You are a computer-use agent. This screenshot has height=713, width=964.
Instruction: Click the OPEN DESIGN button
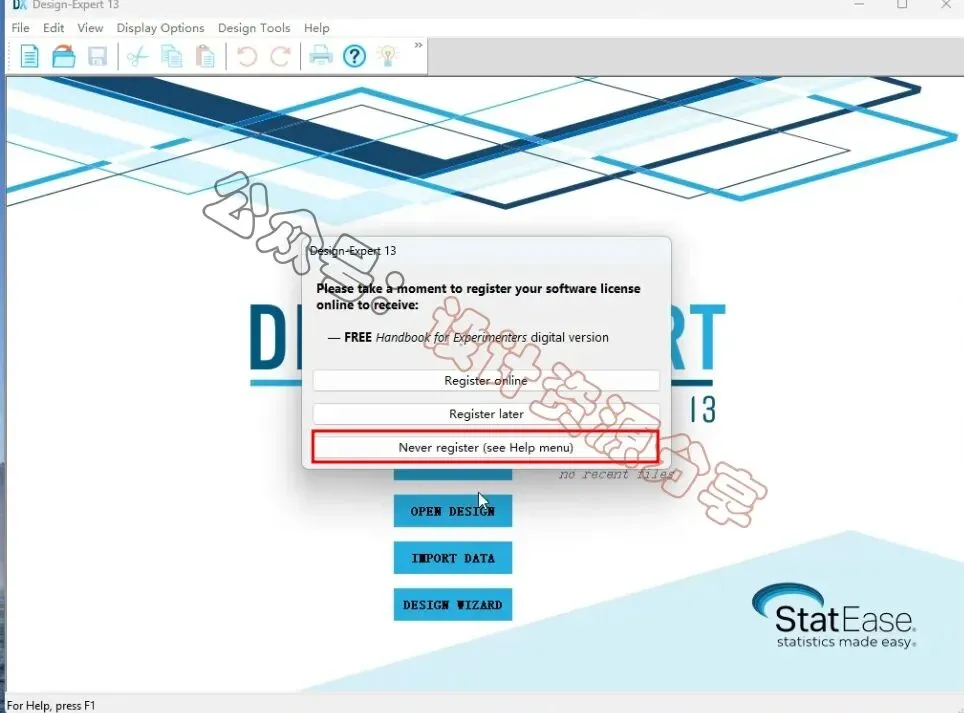pyautogui.click(x=452, y=511)
